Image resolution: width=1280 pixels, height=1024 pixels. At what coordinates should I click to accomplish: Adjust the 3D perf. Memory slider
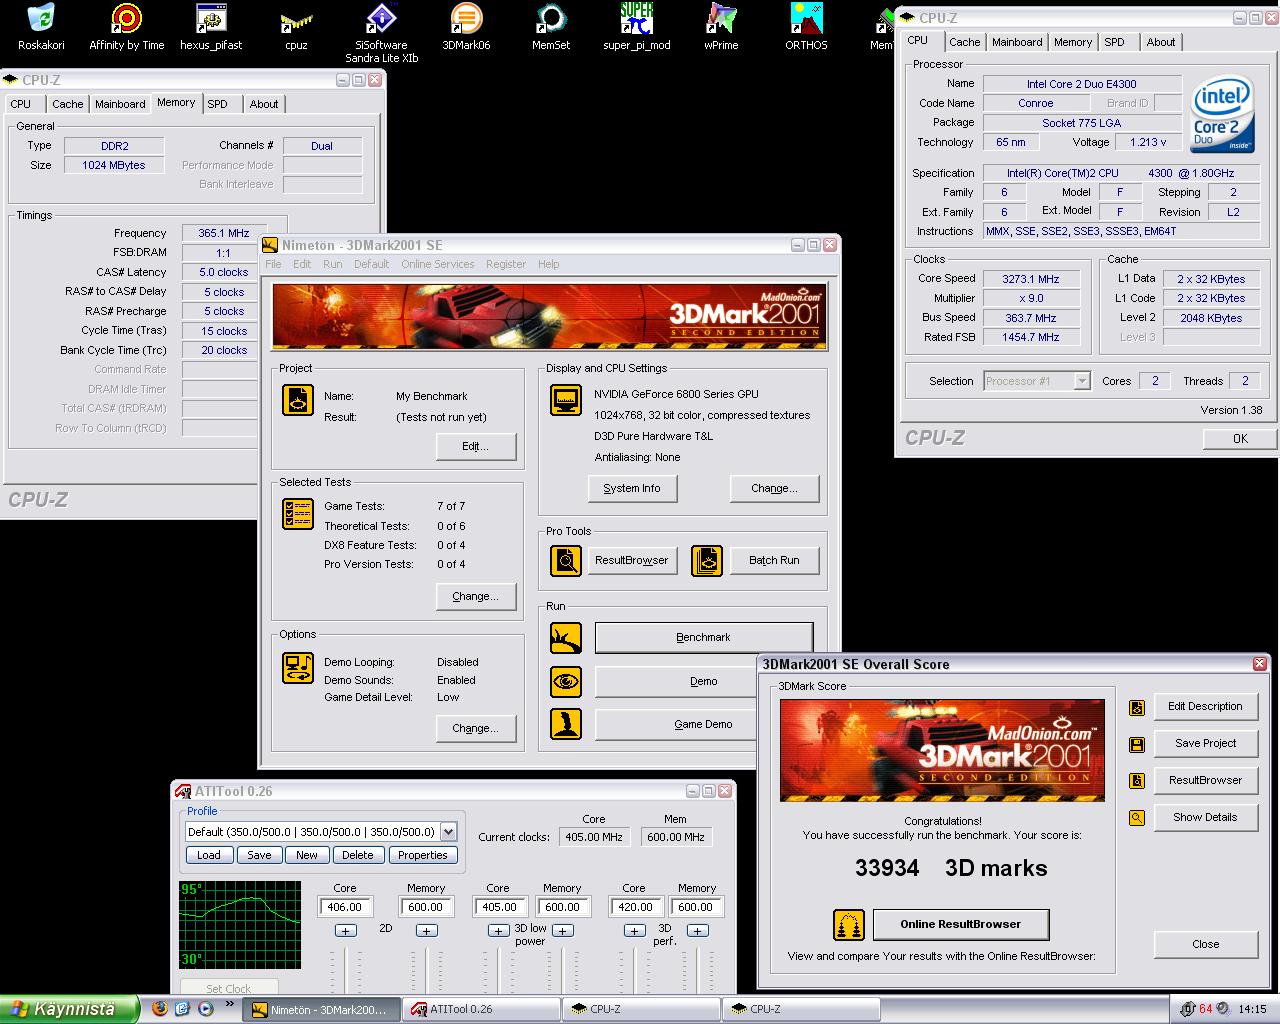point(697,968)
